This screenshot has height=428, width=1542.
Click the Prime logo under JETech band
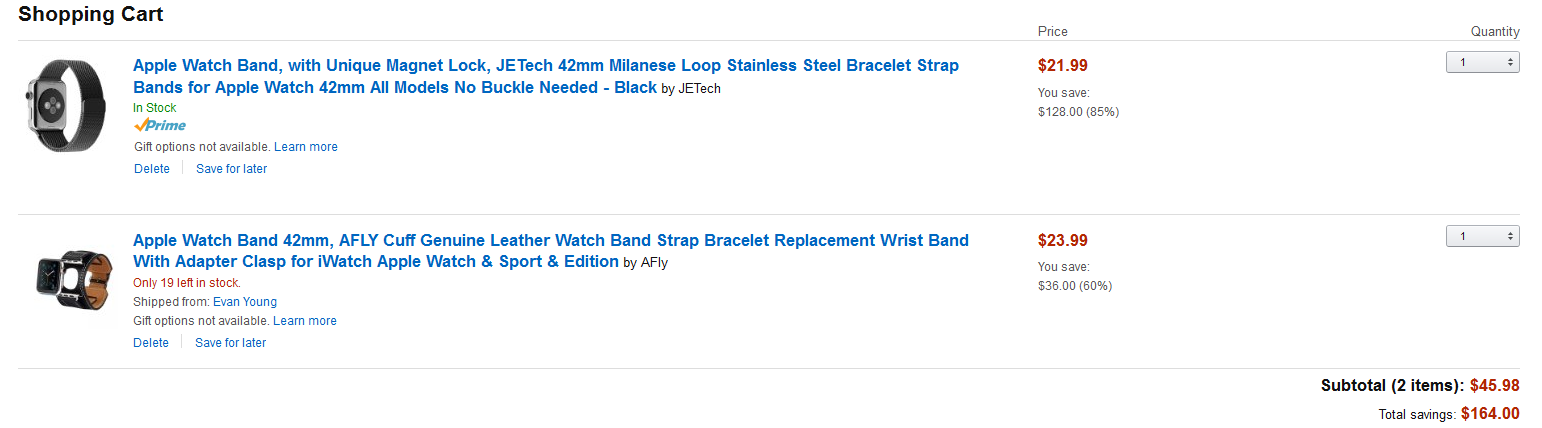click(x=160, y=126)
